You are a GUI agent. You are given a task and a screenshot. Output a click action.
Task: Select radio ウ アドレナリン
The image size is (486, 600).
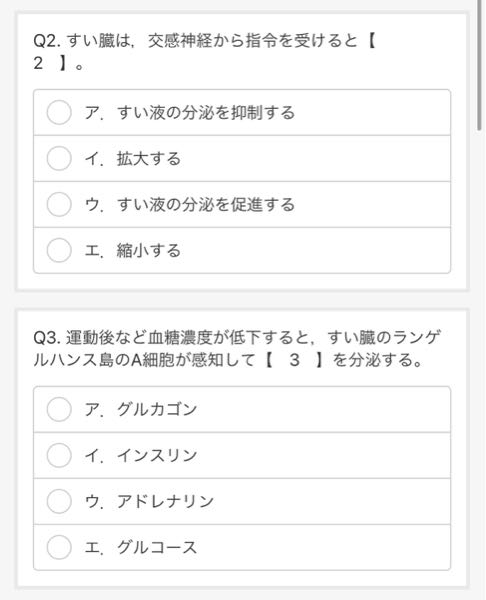59,501
